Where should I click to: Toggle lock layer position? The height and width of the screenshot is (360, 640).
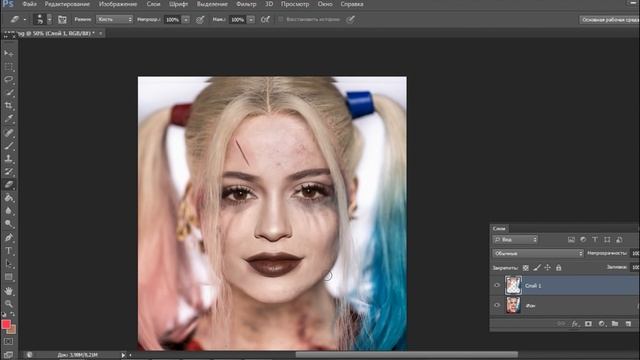(x=547, y=268)
